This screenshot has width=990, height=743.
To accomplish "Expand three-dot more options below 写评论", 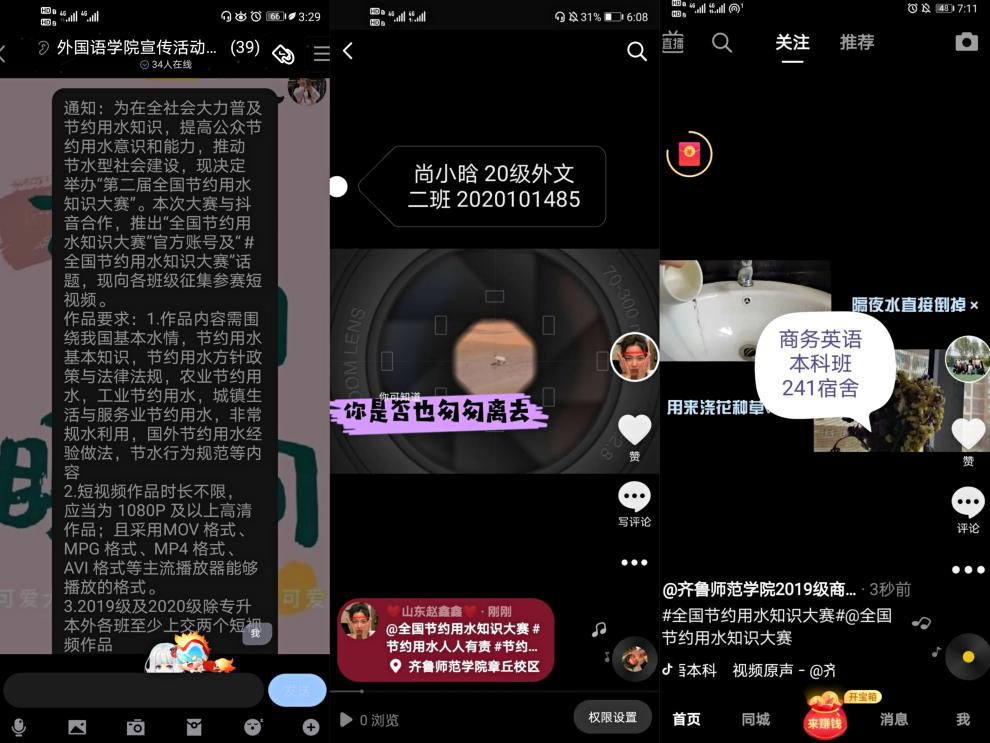I will [x=634, y=563].
